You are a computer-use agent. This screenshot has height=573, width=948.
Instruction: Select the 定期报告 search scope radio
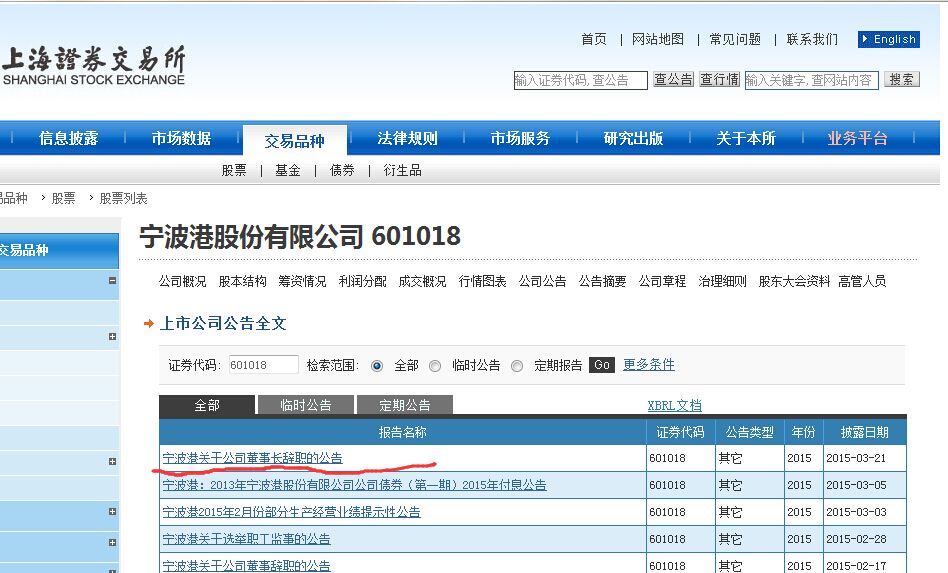tap(517, 366)
